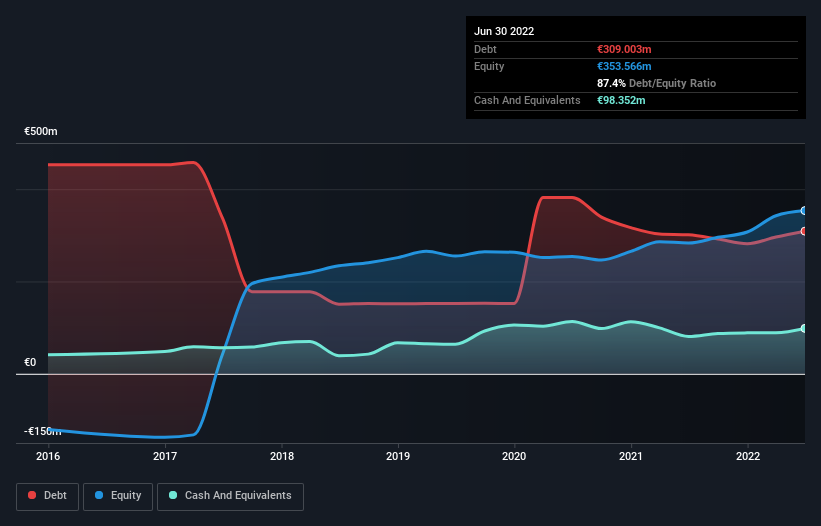The height and width of the screenshot is (526, 821).
Task: Click the Debt label in tooltip
Action: point(485,49)
